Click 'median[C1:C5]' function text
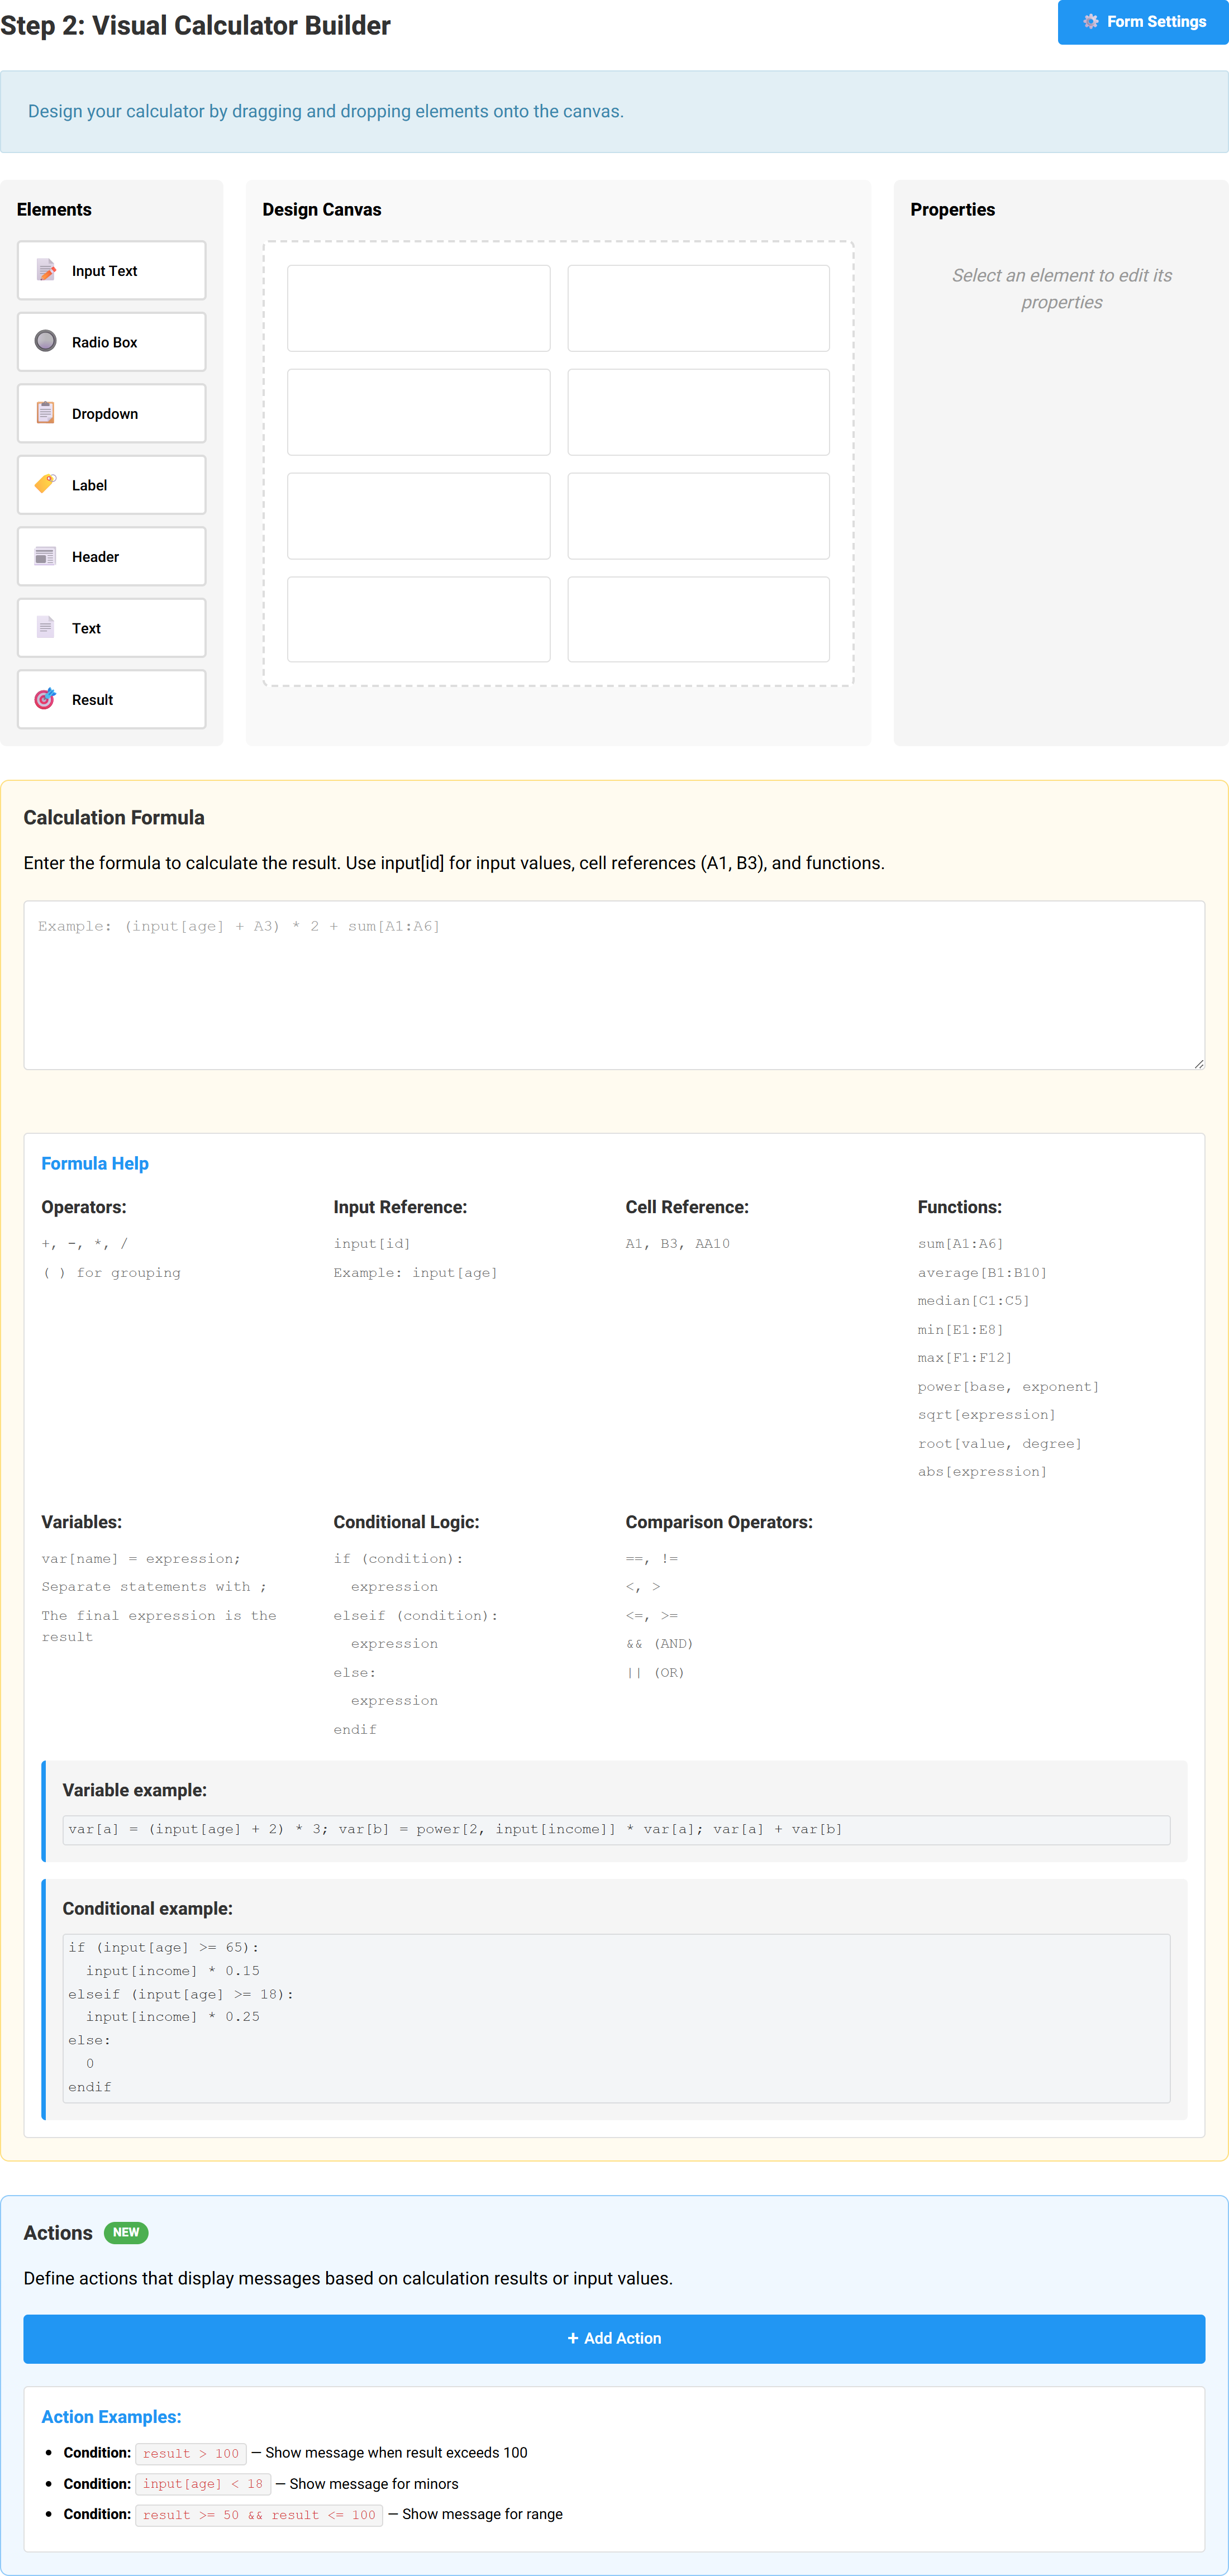The image size is (1229, 2576). tap(973, 1300)
